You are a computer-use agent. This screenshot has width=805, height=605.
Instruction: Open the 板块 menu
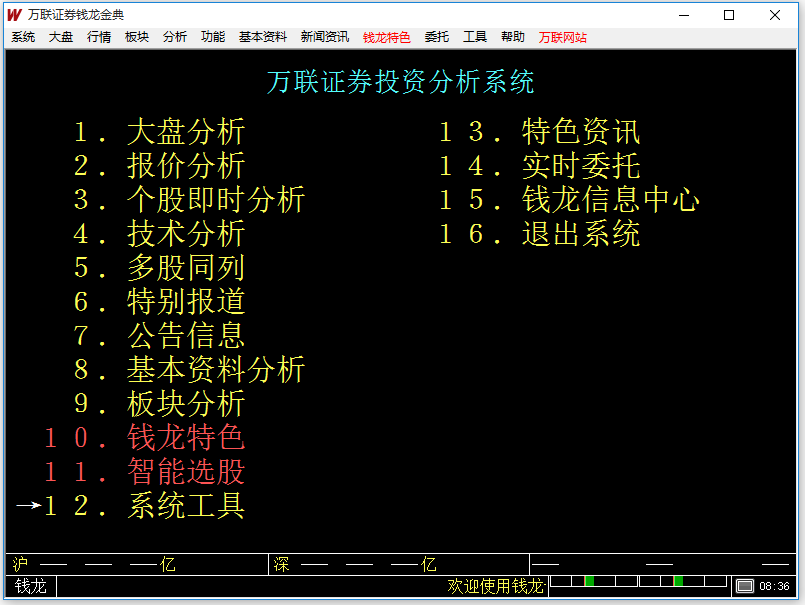(x=137, y=37)
